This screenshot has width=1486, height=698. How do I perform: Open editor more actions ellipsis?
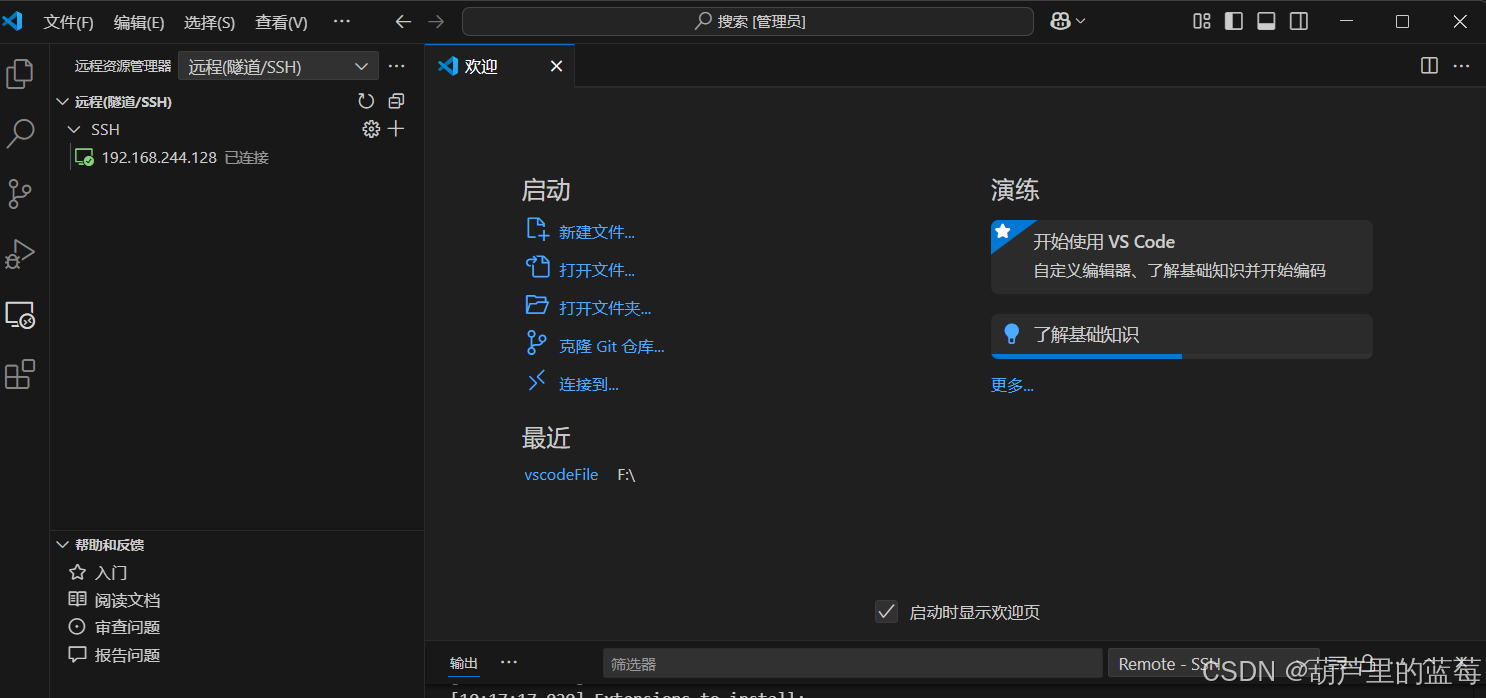pos(1462,66)
